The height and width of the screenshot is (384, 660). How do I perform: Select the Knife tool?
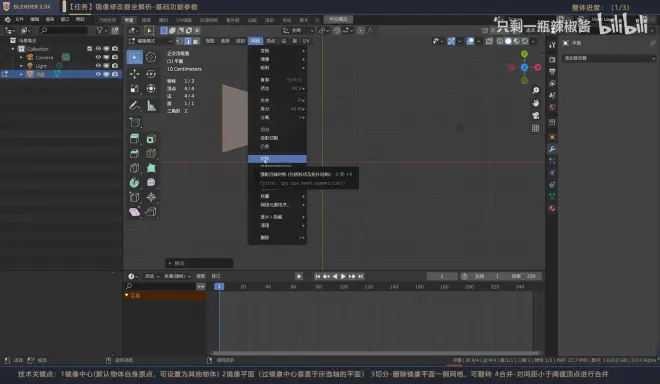pos(134,168)
